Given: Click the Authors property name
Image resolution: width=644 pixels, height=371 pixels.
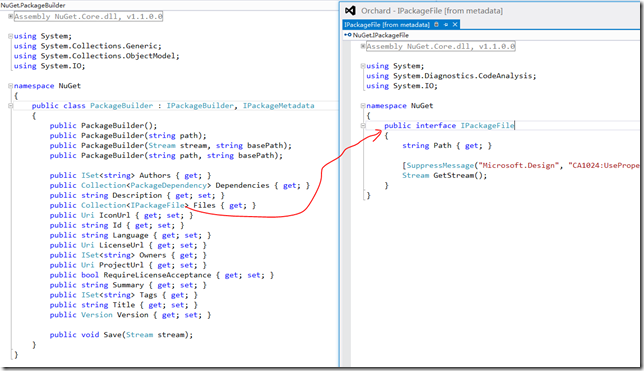Looking at the screenshot, I should pos(155,175).
